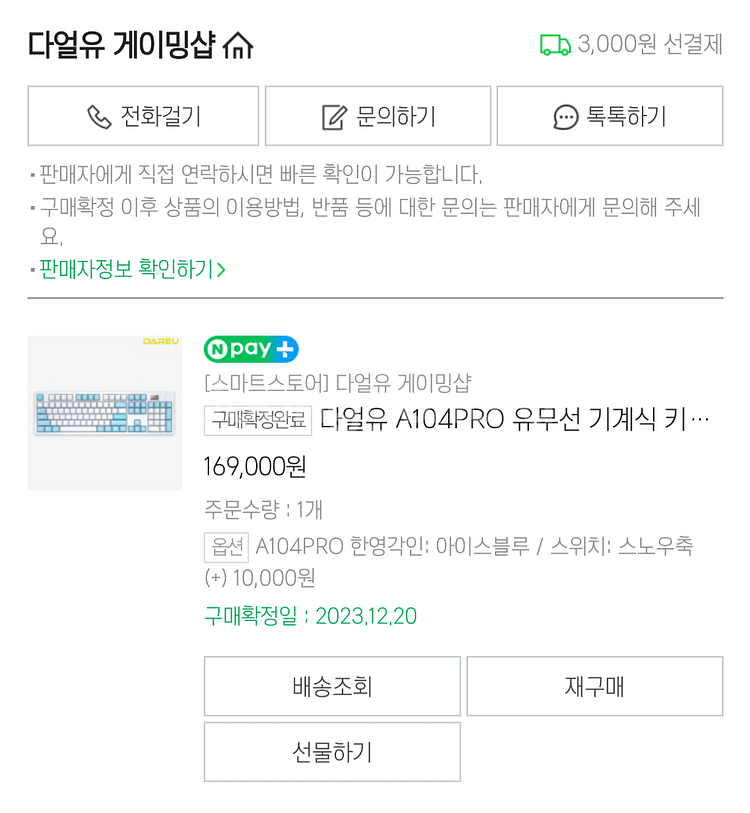Select the 옵션 label near A104PRO details
Image resolution: width=750 pixels, height=813 pixels.
coord(216,545)
